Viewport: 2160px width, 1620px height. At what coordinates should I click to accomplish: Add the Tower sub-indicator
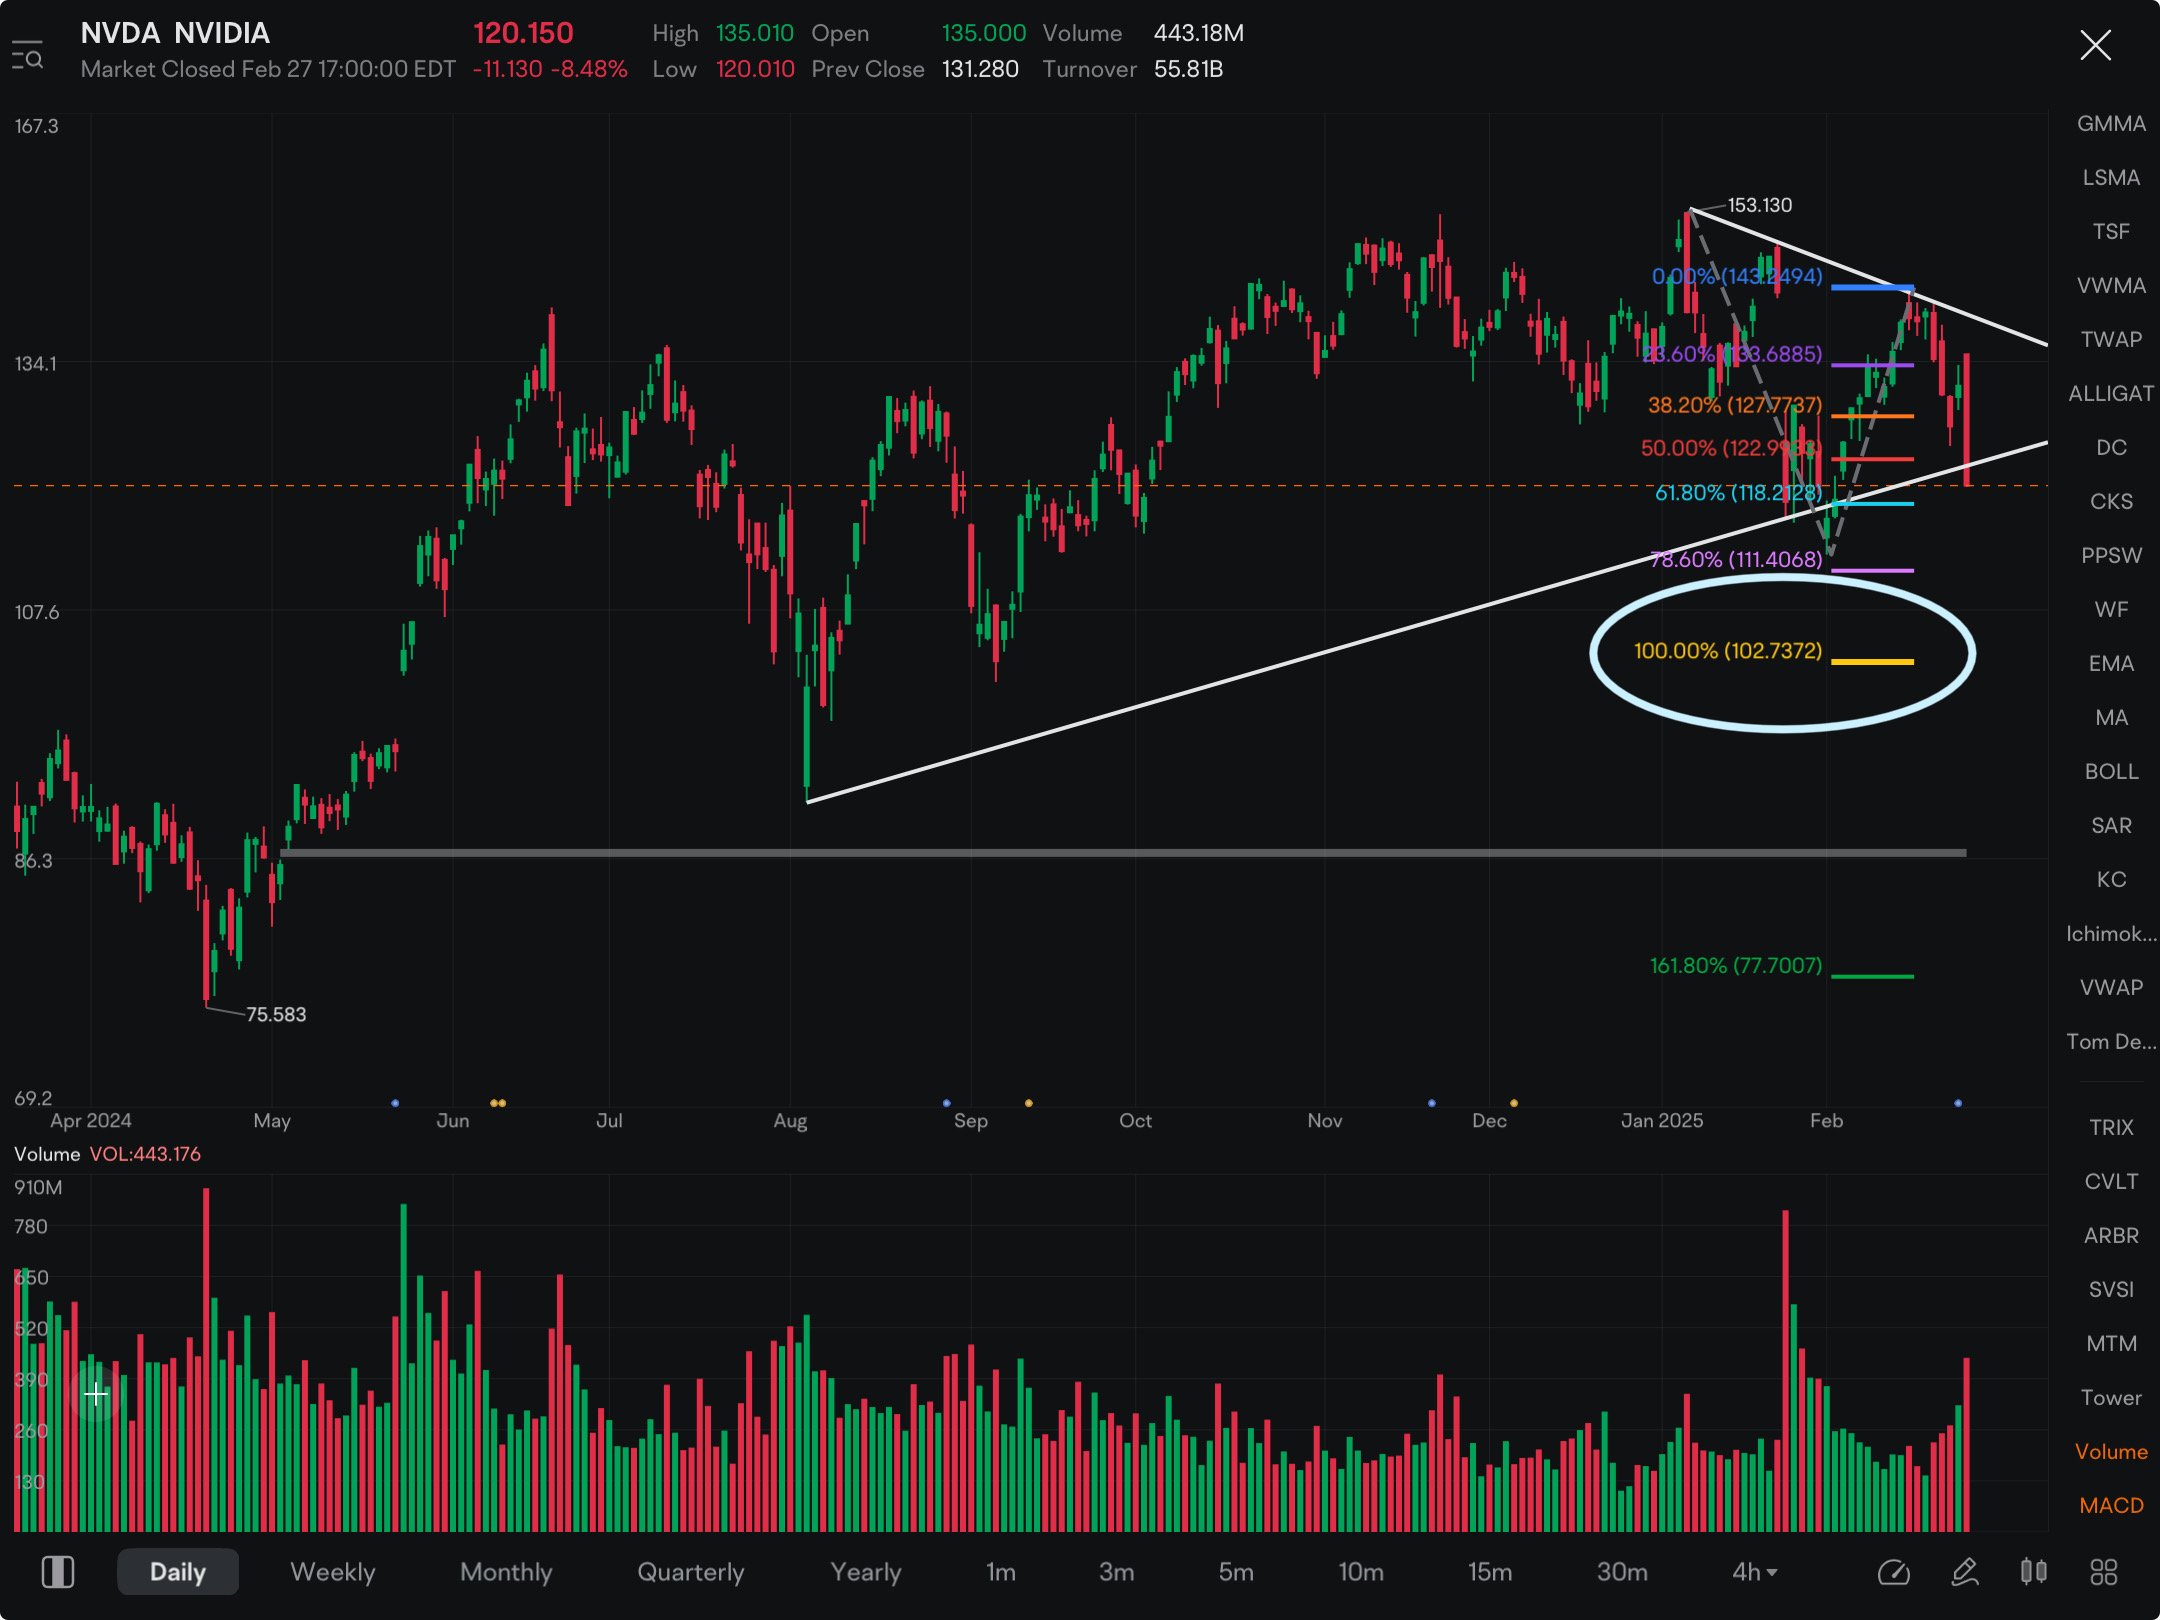coord(2111,1398)
